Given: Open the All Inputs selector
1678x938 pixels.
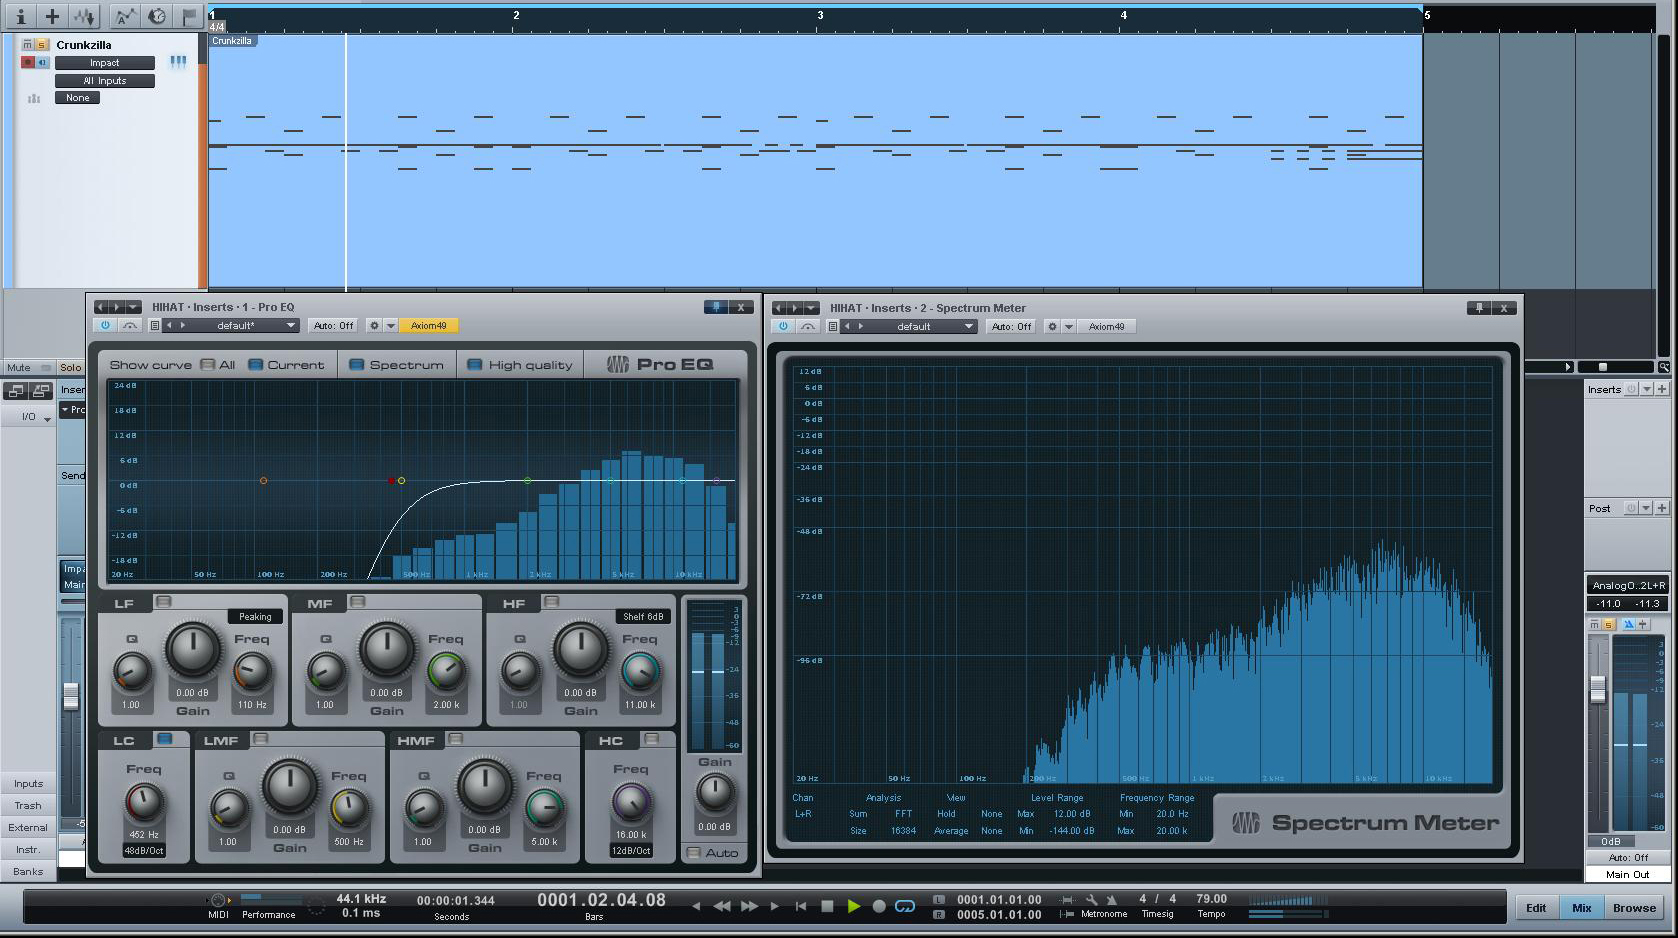Looking at the screenshot, I should click(105, 81).
